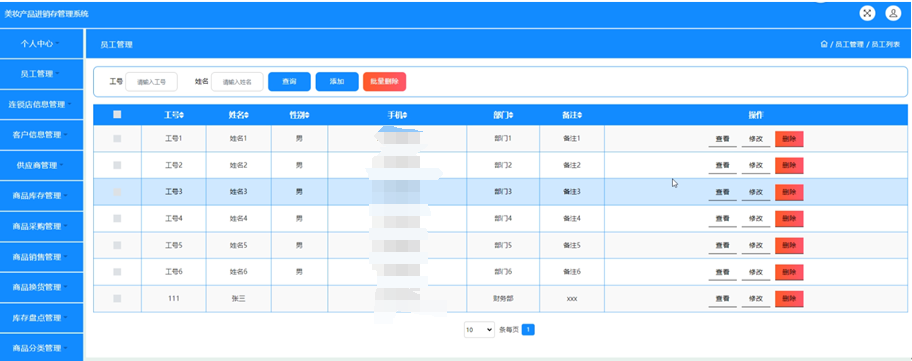Select the 财务部 department cell
This screenshot has width=912, height=361.
(x=503, y=298)
